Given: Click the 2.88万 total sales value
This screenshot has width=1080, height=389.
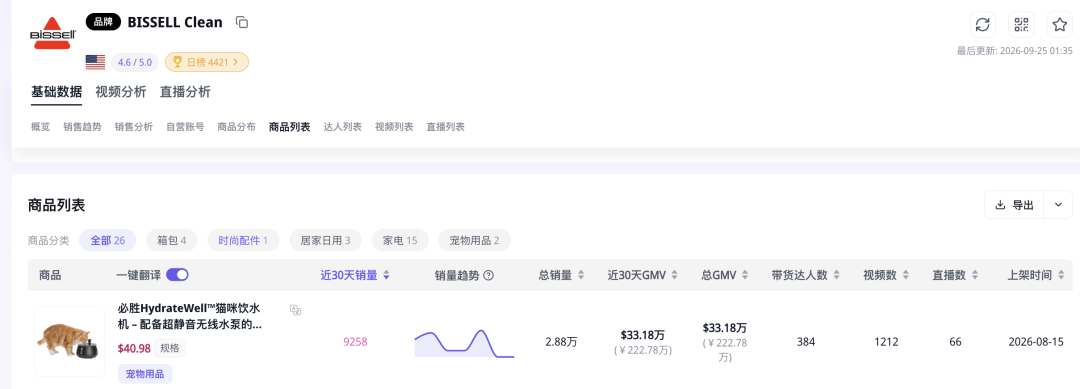Looking at the screenshot, I should click(x=561, y=341).
